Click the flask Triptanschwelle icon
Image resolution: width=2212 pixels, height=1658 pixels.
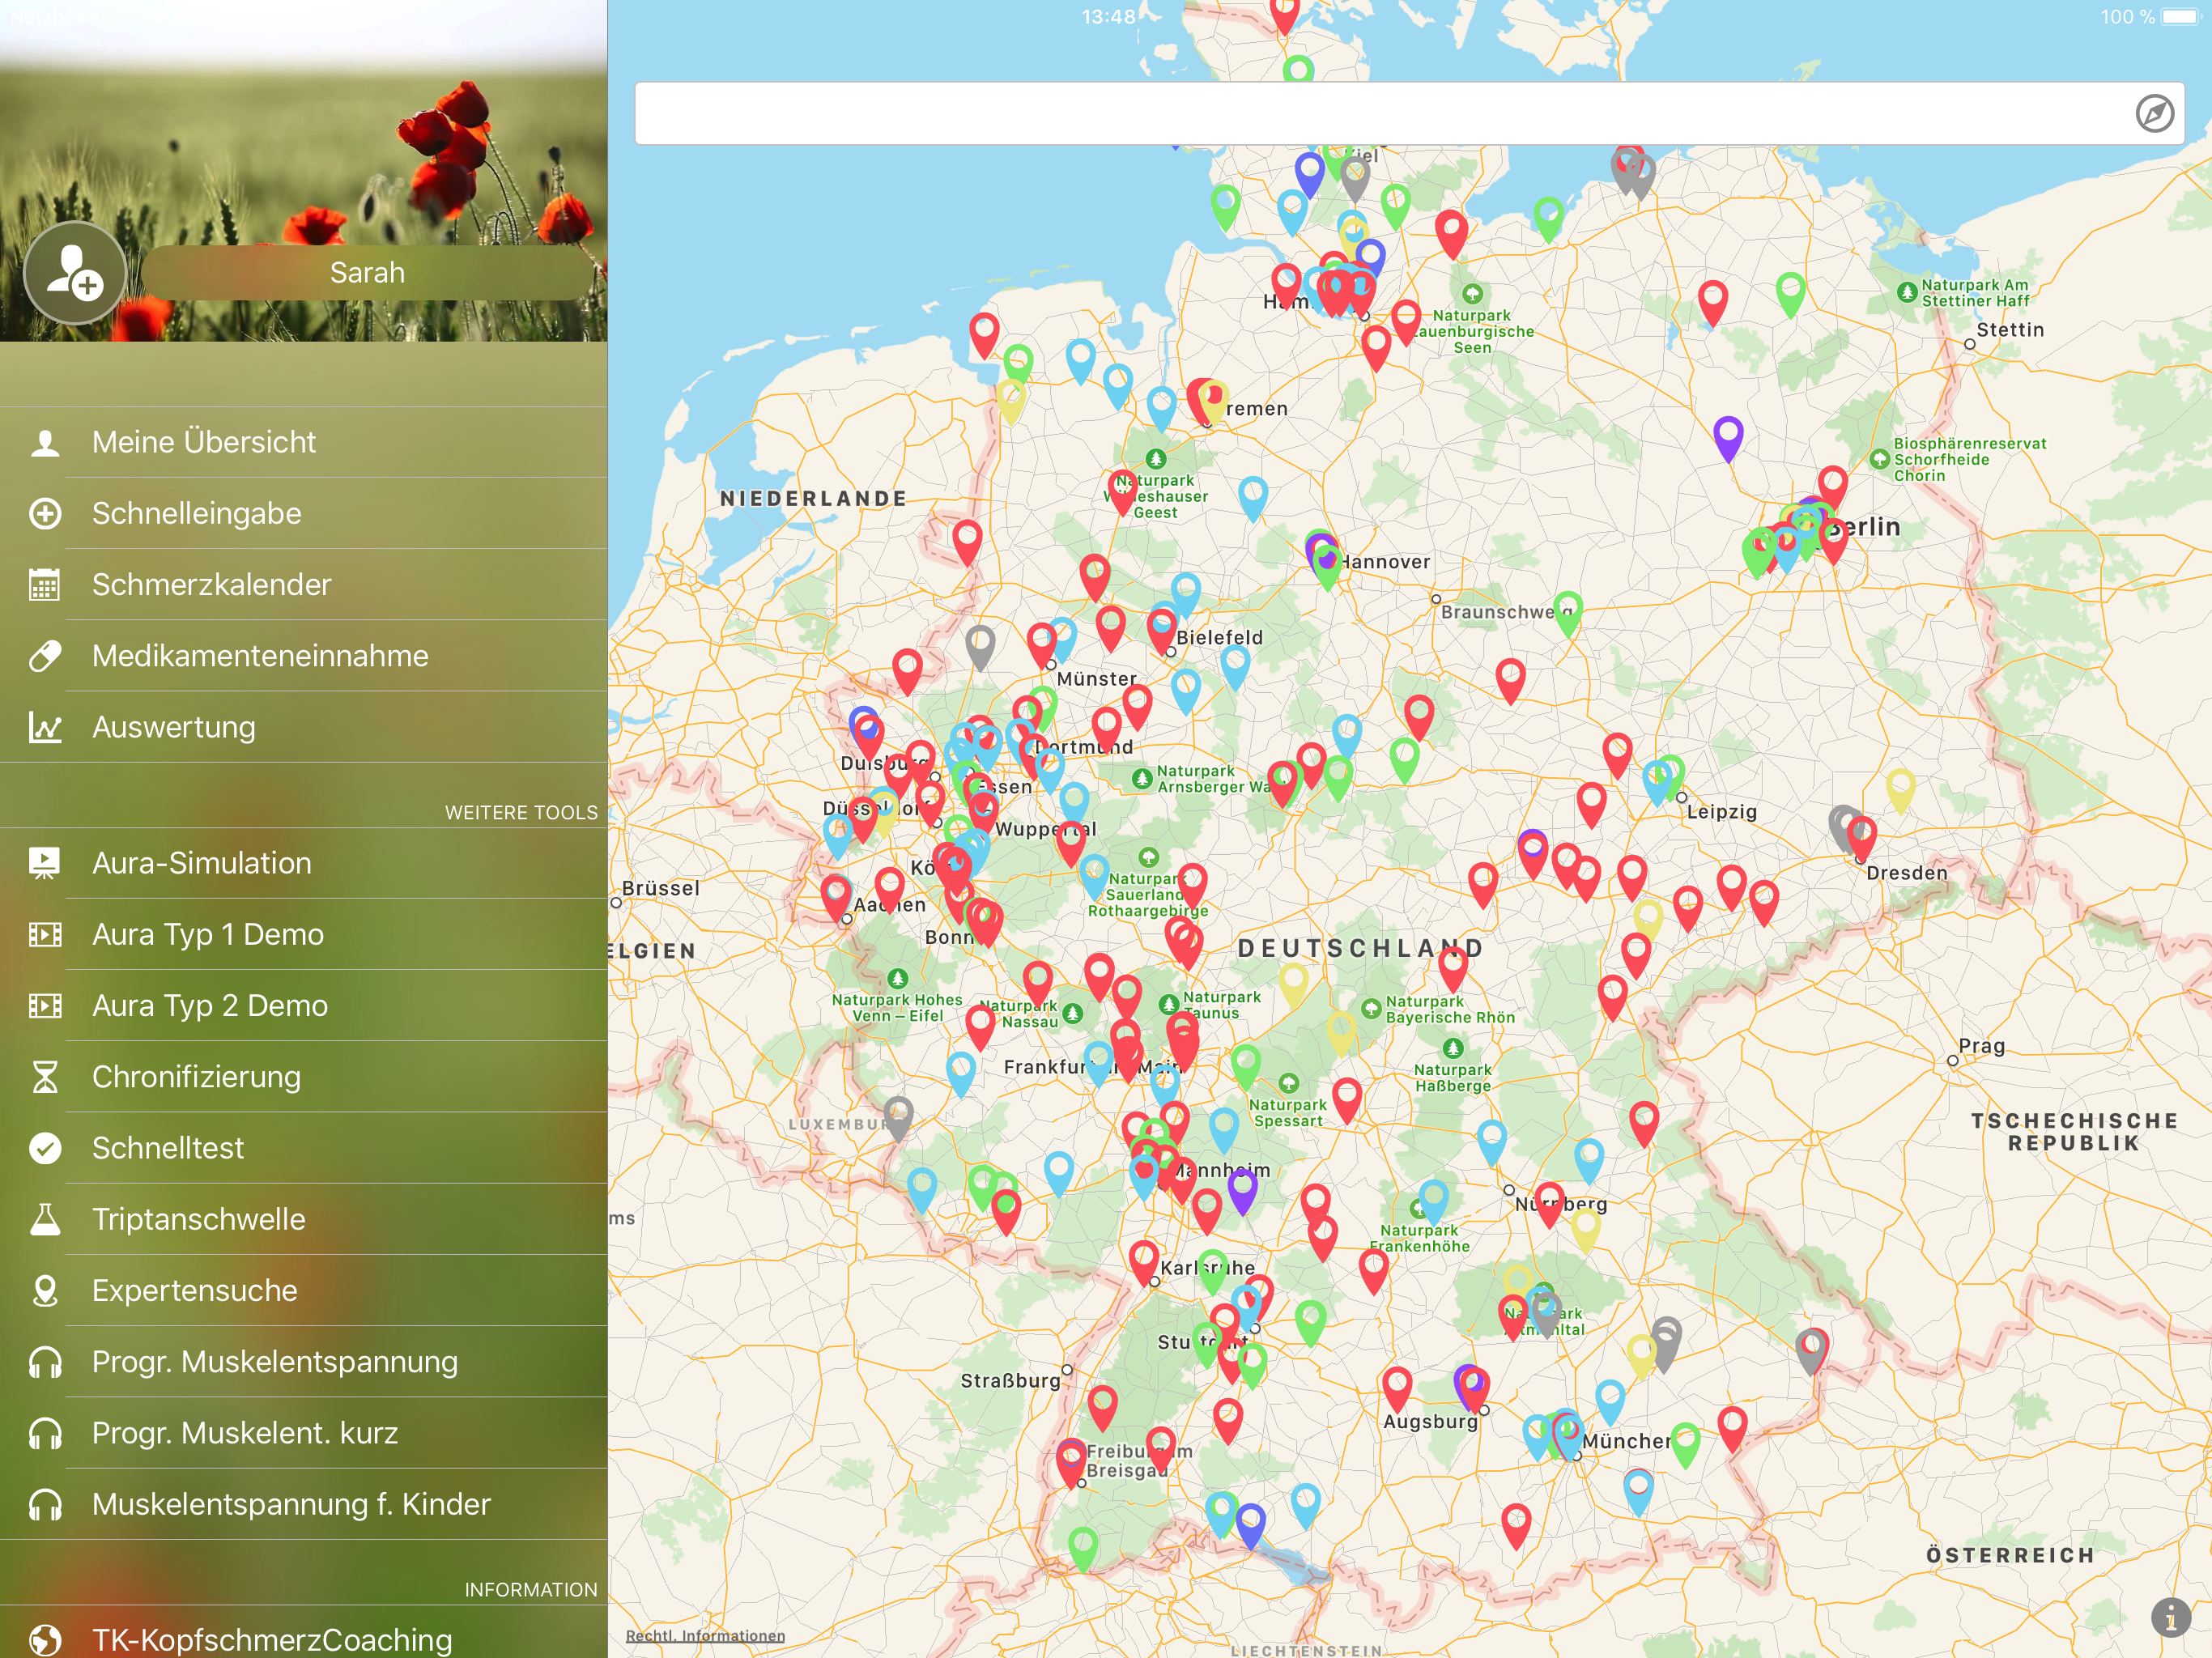click(x=45, y=1219)
